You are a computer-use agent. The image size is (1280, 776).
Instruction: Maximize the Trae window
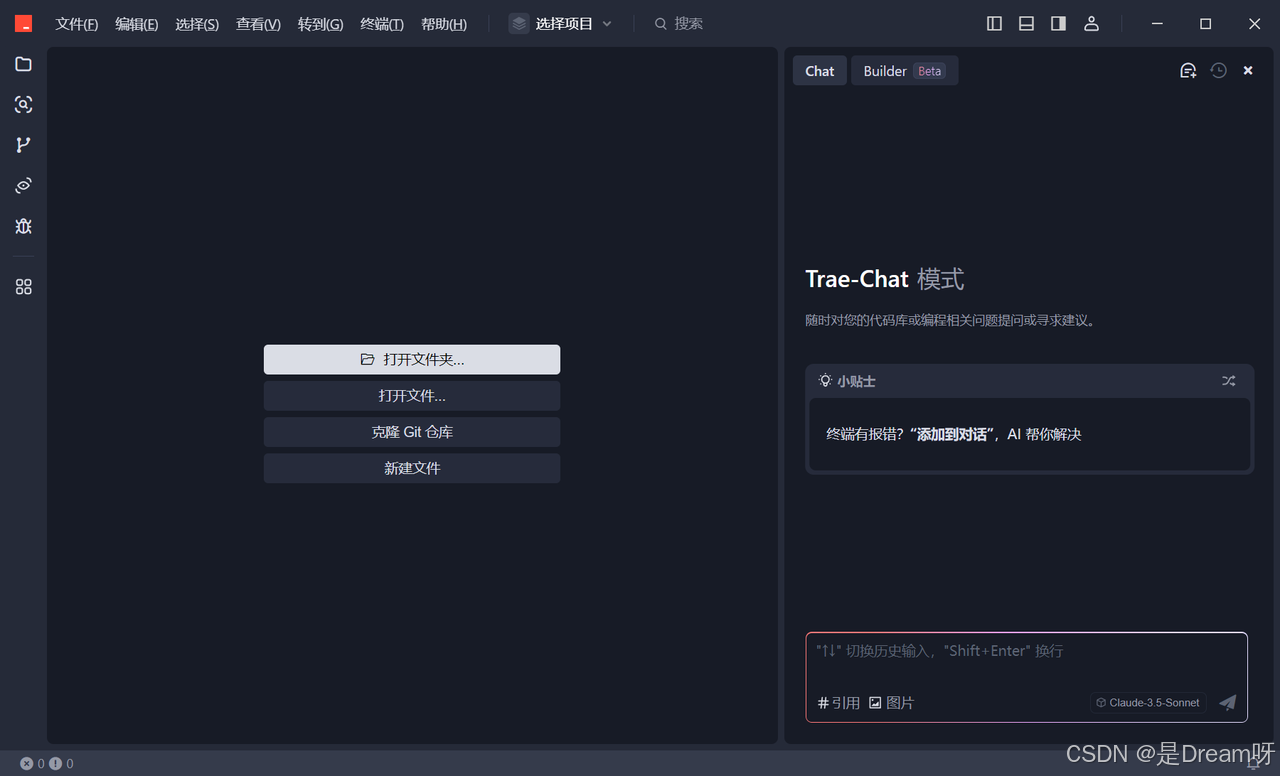pos(1205,24)
